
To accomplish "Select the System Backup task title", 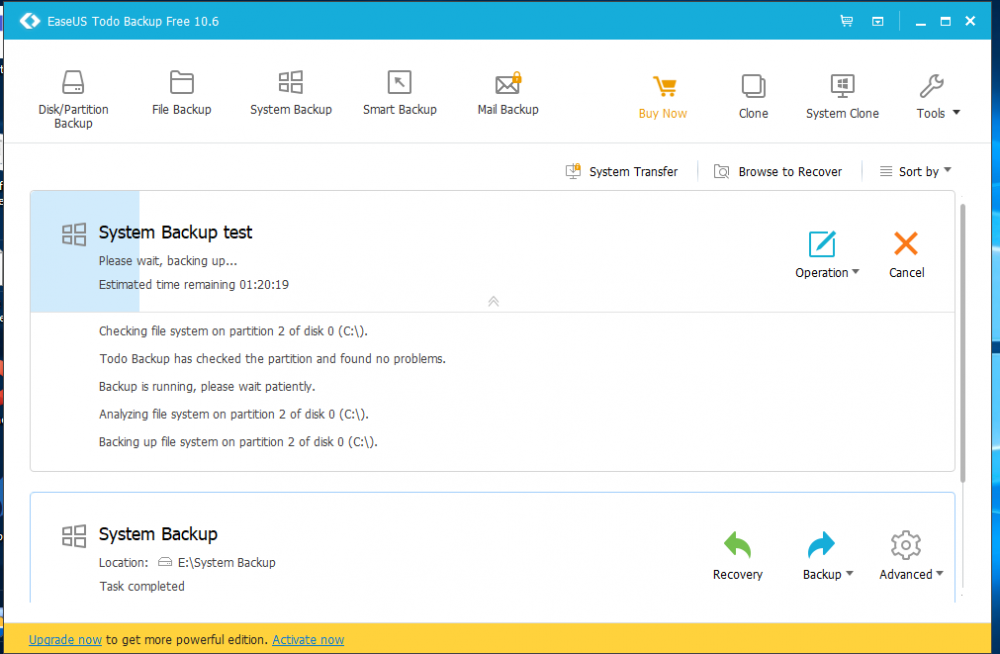I will pyautogui.click(x=158, y=534).
